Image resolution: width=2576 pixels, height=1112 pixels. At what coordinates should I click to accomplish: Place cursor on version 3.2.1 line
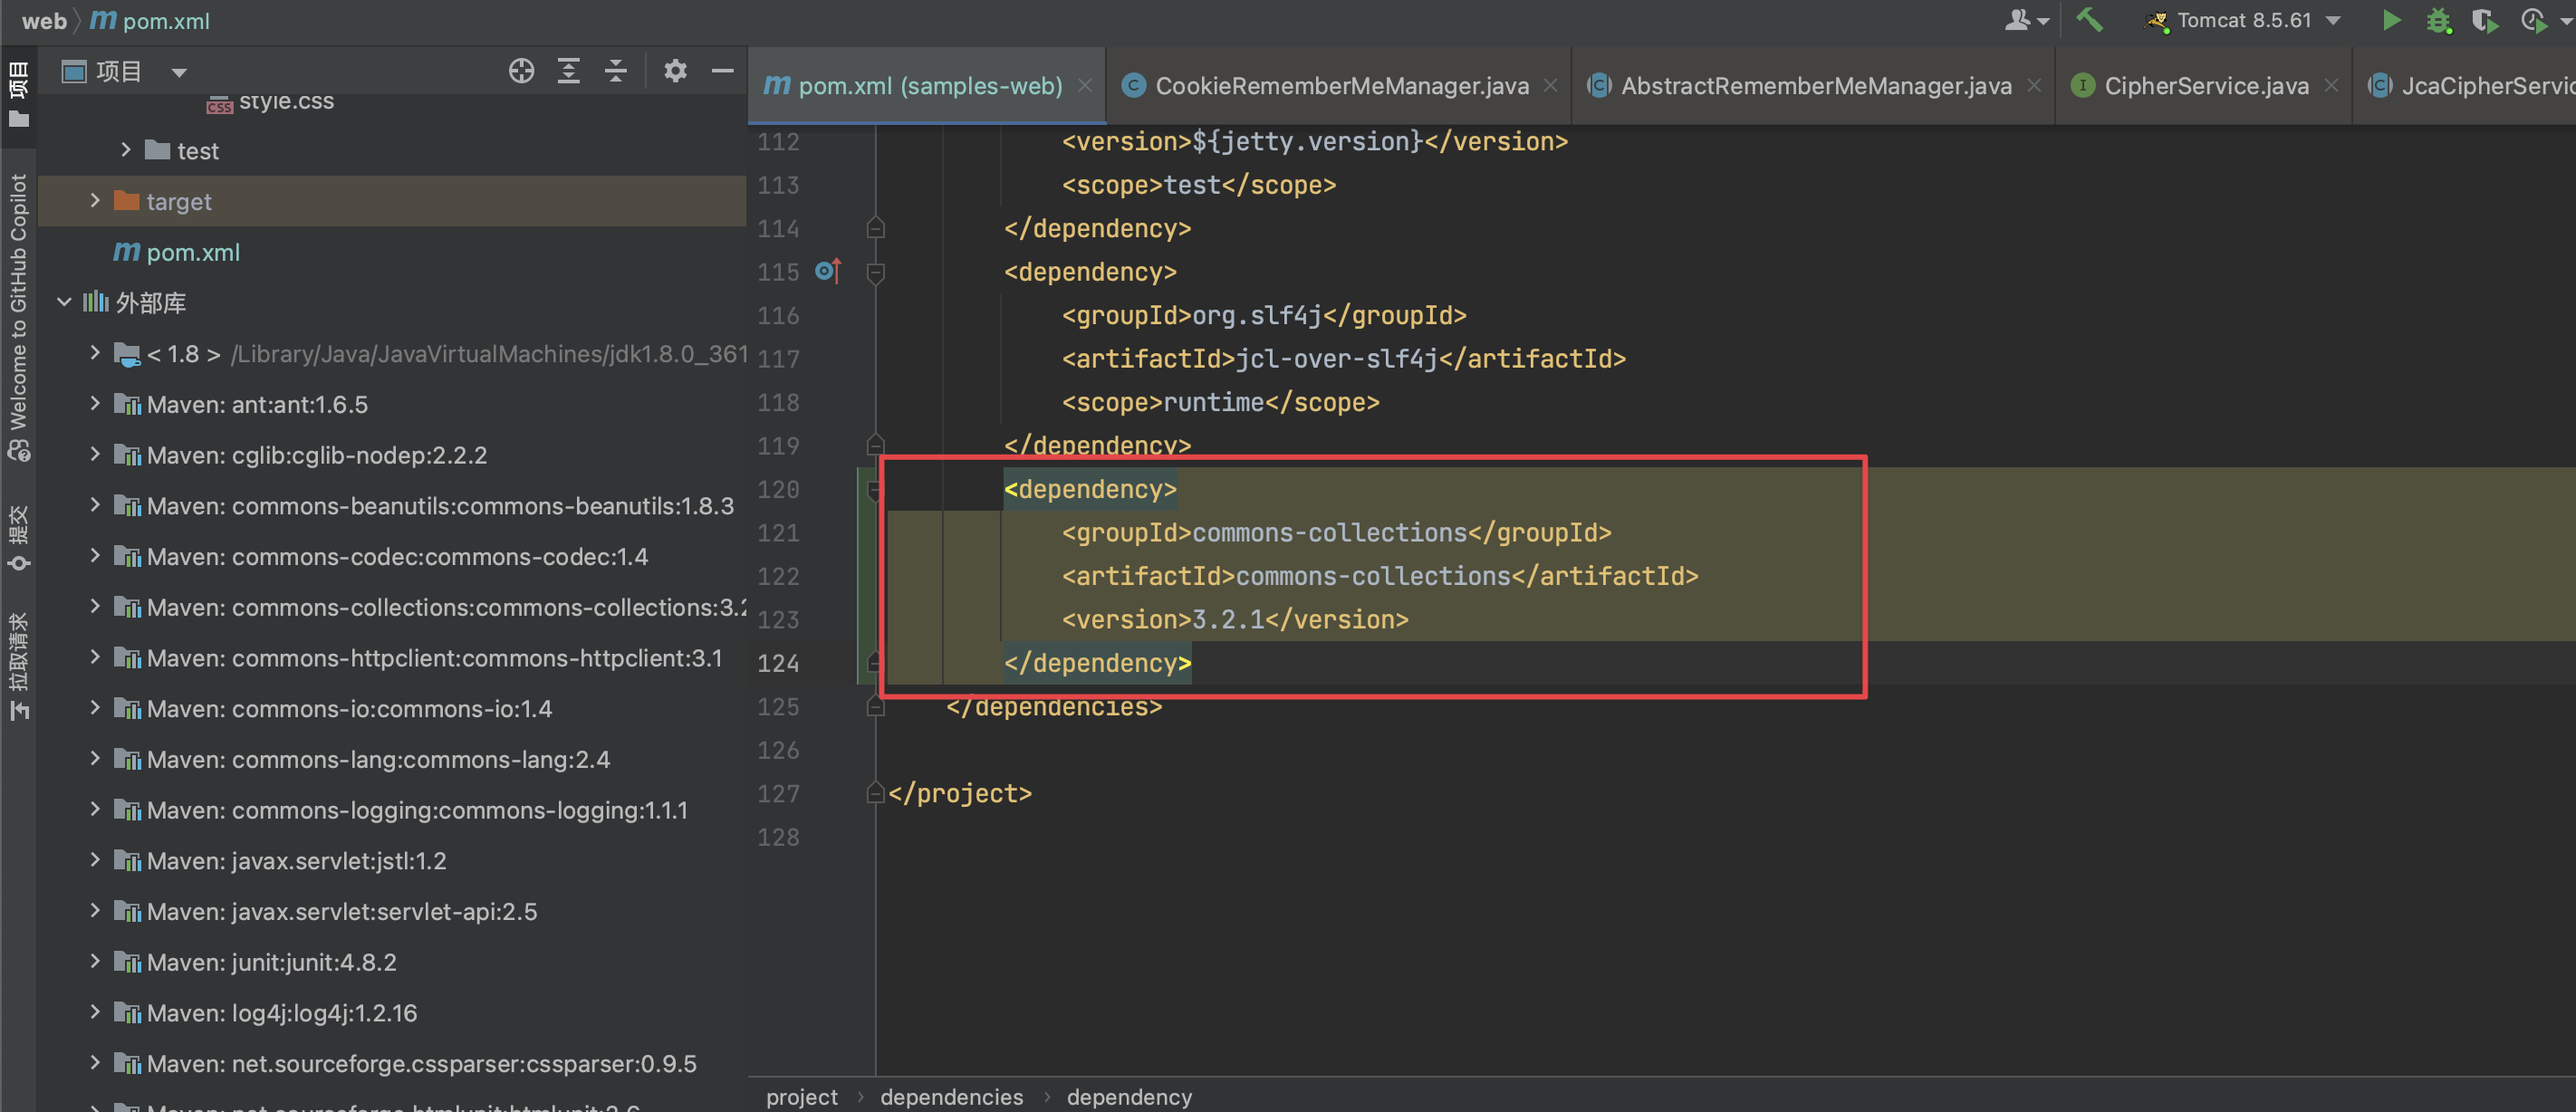[1235, 620]
